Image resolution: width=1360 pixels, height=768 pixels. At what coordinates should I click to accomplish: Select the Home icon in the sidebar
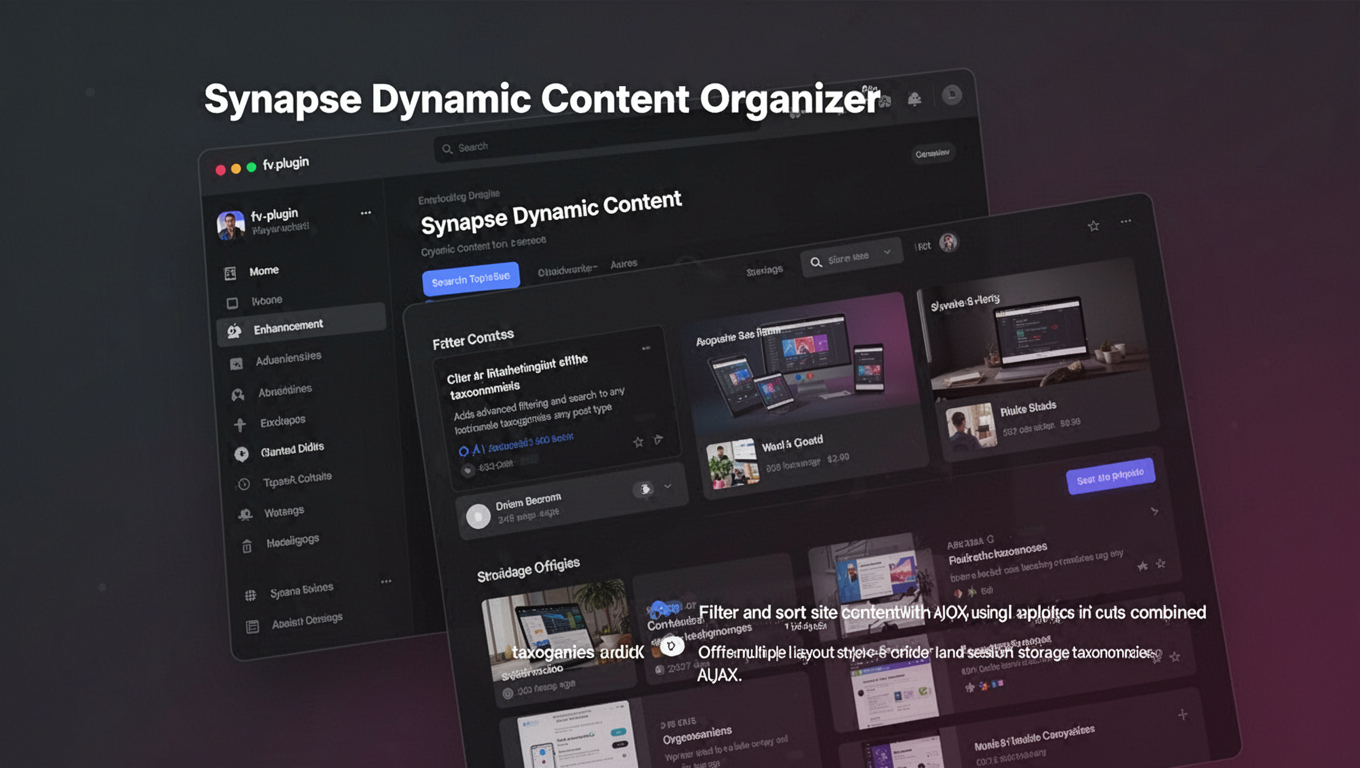point(229,270)
